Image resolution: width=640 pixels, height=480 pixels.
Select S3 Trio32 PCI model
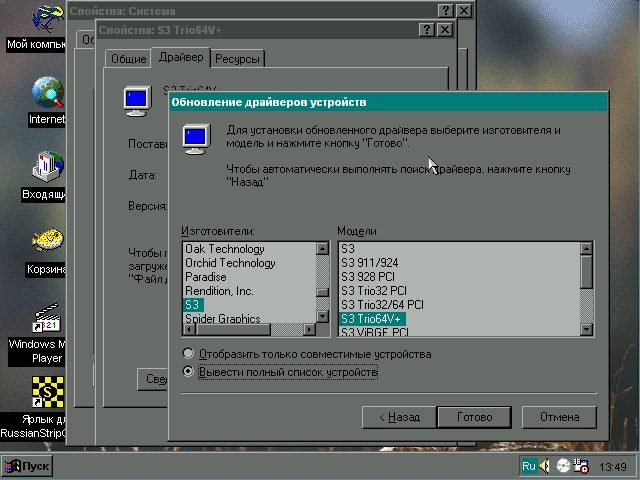click(x=374, y=291)
